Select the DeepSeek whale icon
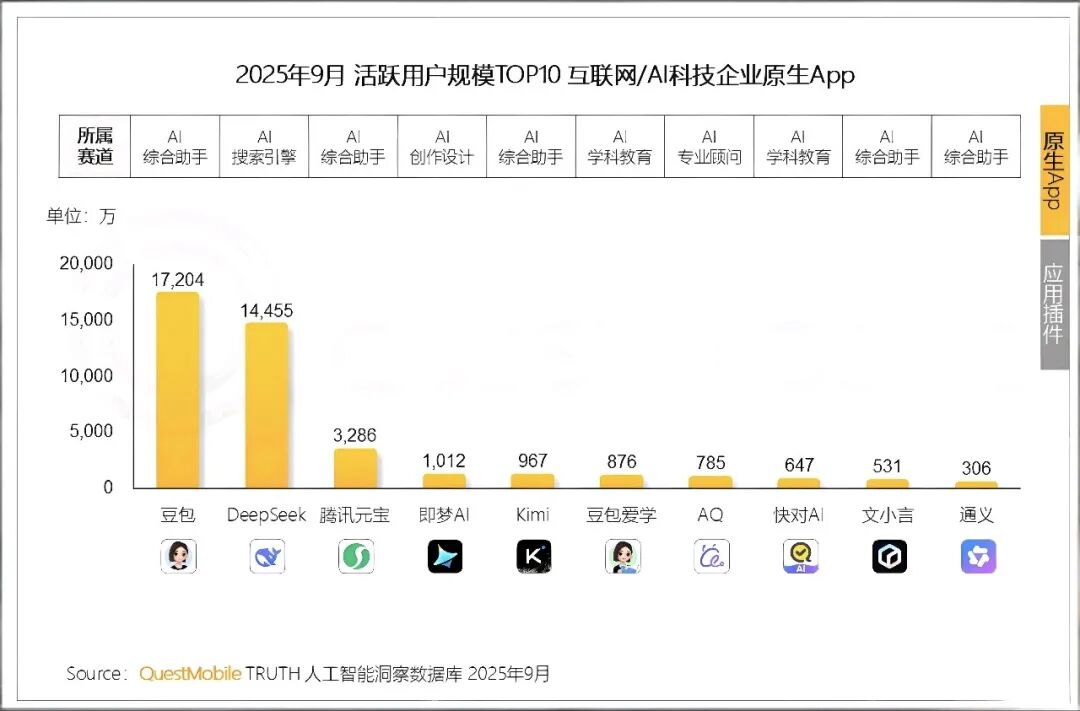1080x711 pixels. [x=266, y=556]
